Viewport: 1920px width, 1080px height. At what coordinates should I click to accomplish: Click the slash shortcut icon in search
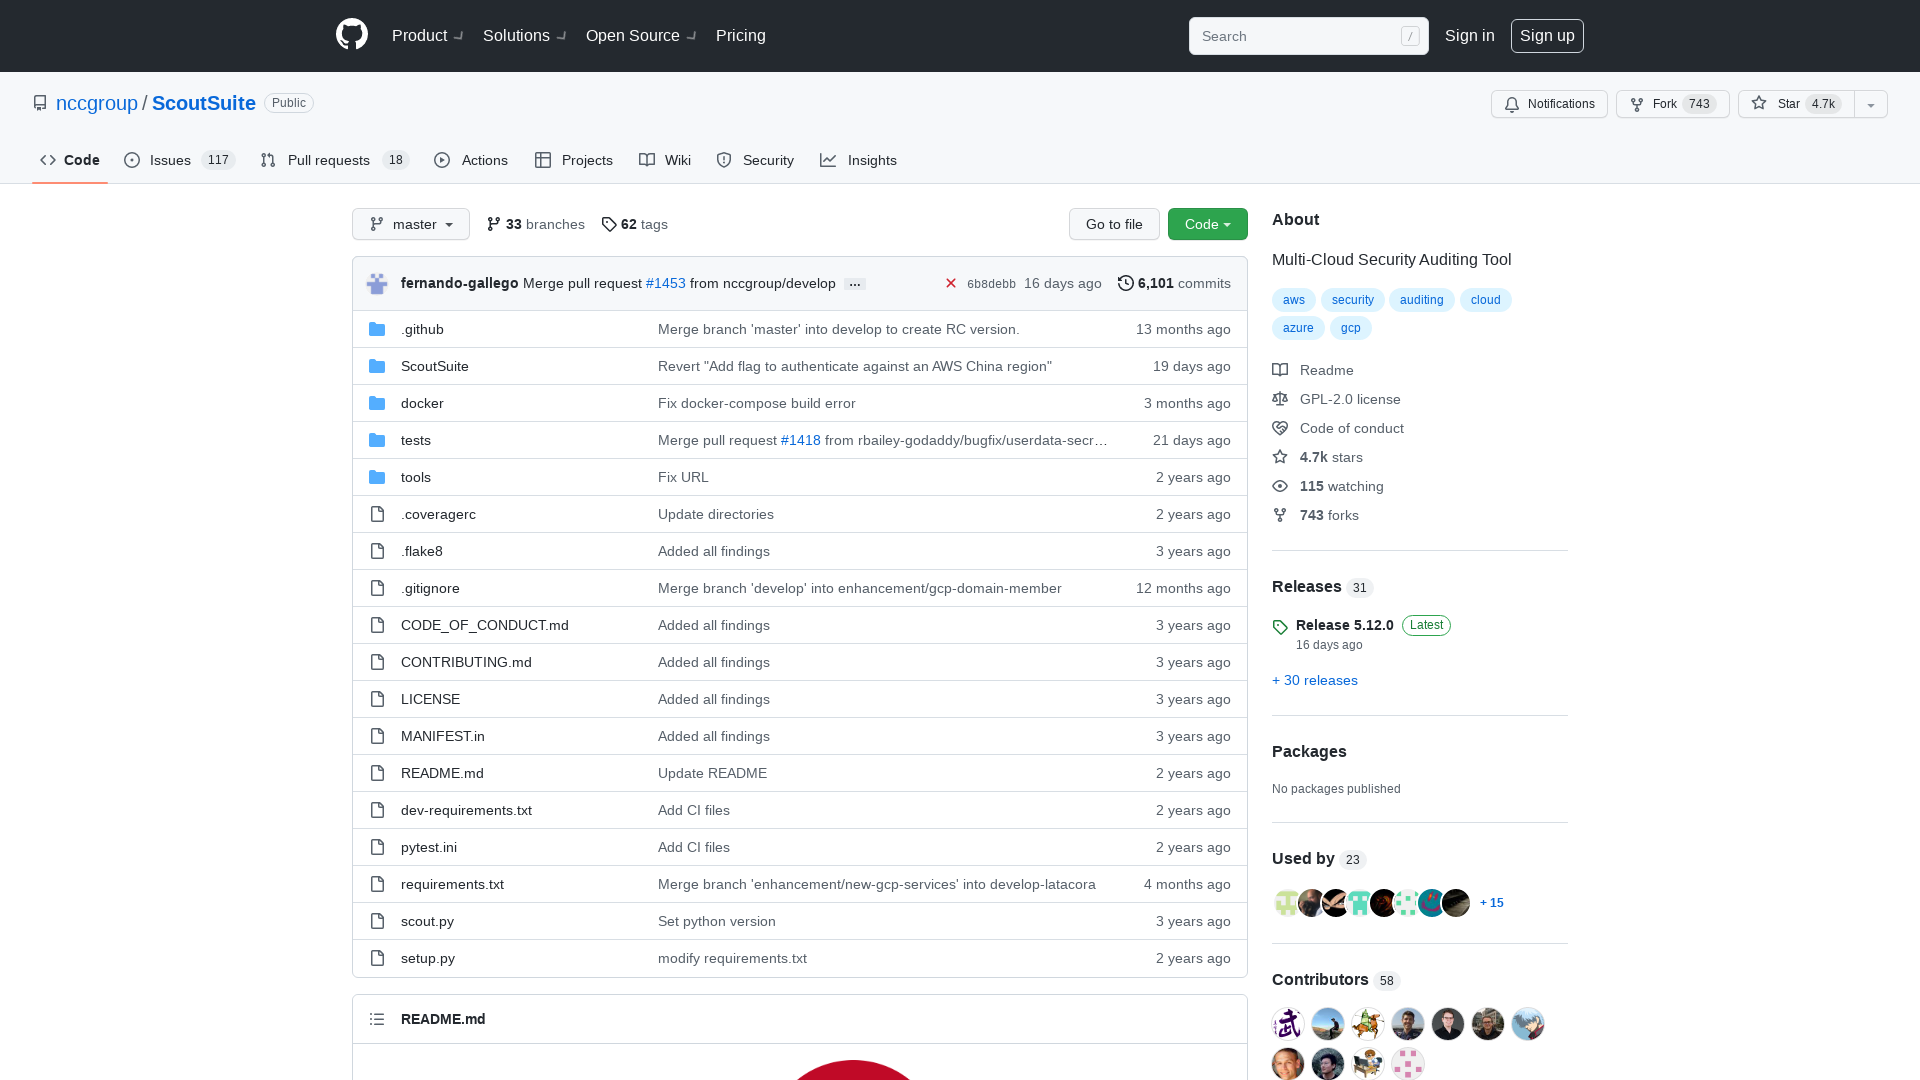point(1410,36)
